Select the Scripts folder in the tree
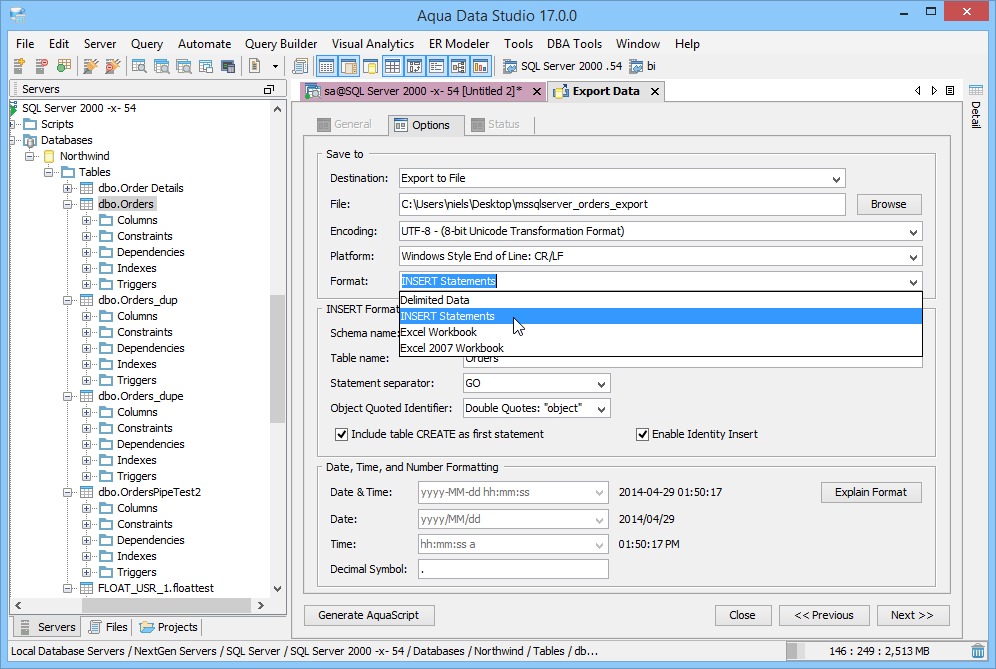Viewport: 996px width, 669px height. point(57,125)
